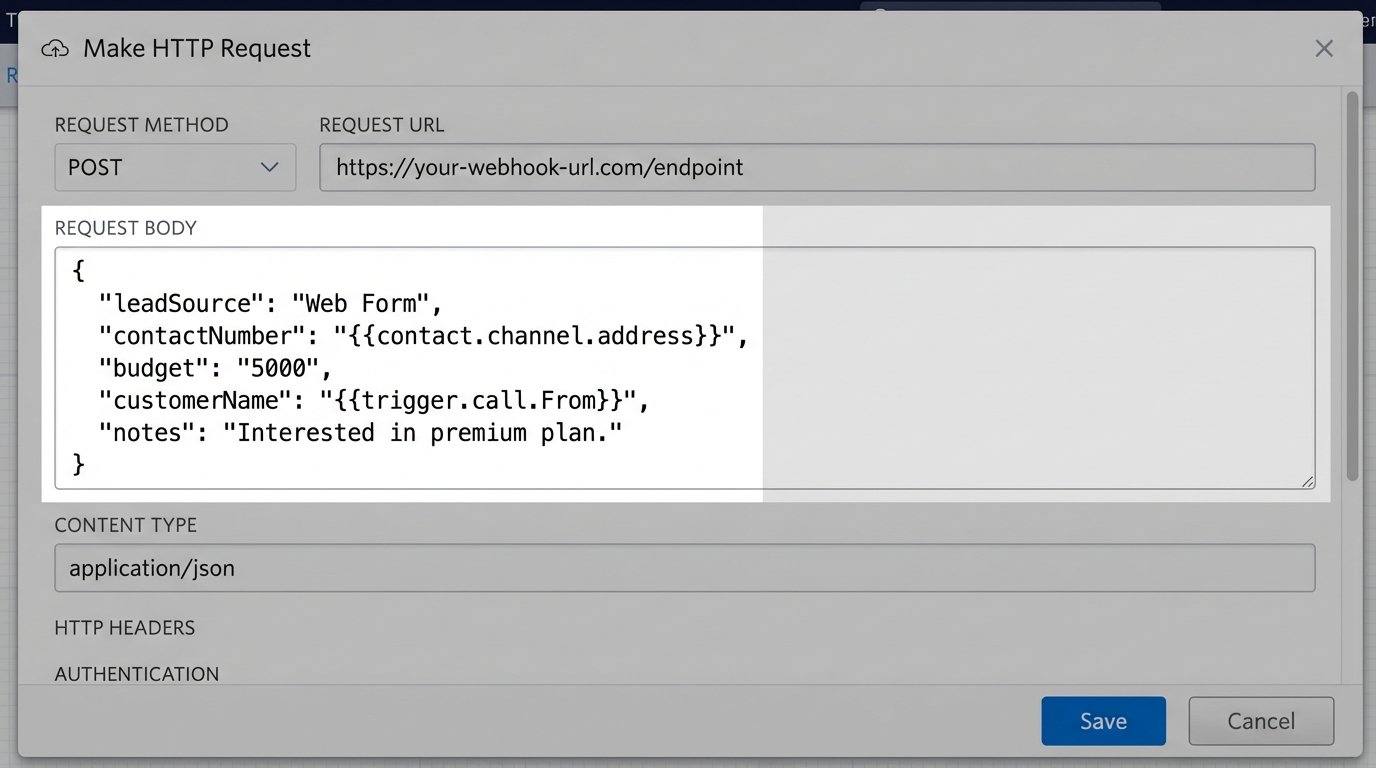Screen dimensions: 1376x768
Task: Click the chevron arrow beside POST
Action: point(269,167)
